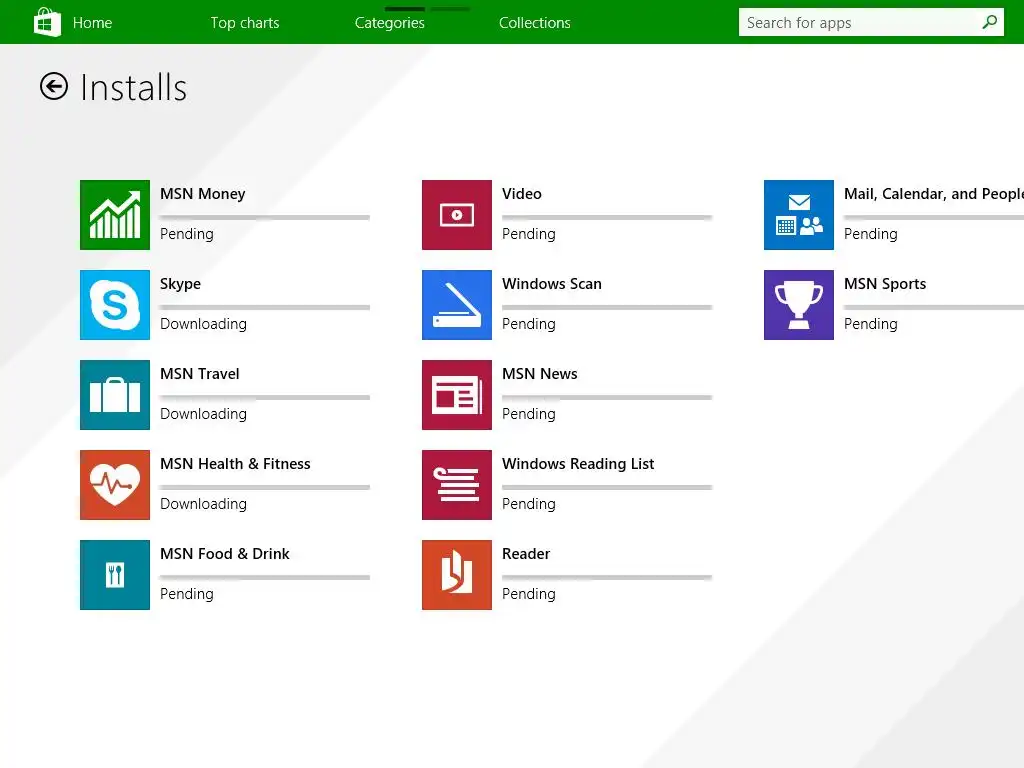The width and height of the screenshot is (1024, 768).
Task: Go to the Home tab
Action: pos(92,23)
